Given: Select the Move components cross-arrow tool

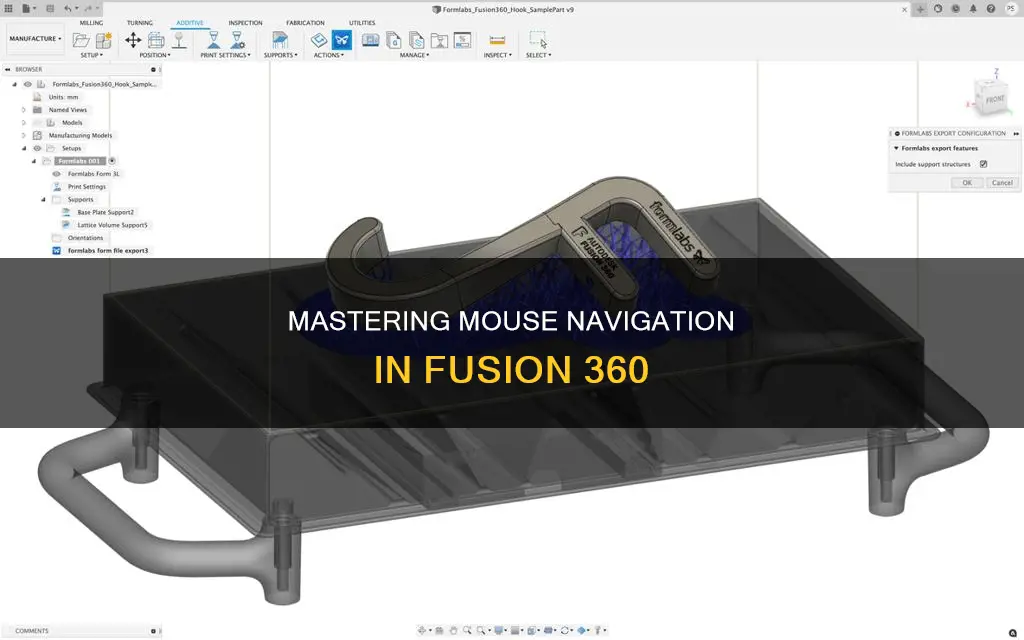Looking at the screenshot, I should coord(133,40).
